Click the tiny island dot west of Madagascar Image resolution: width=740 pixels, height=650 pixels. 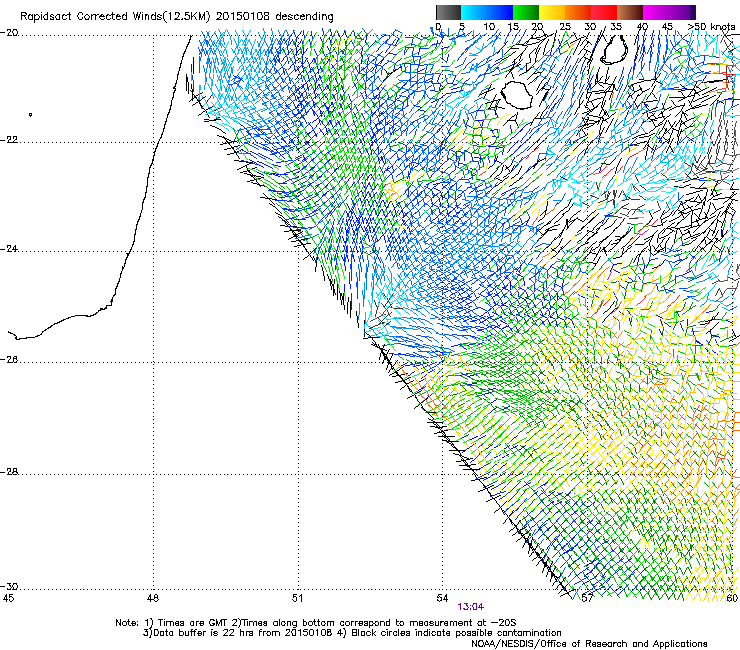pos(31,115)
